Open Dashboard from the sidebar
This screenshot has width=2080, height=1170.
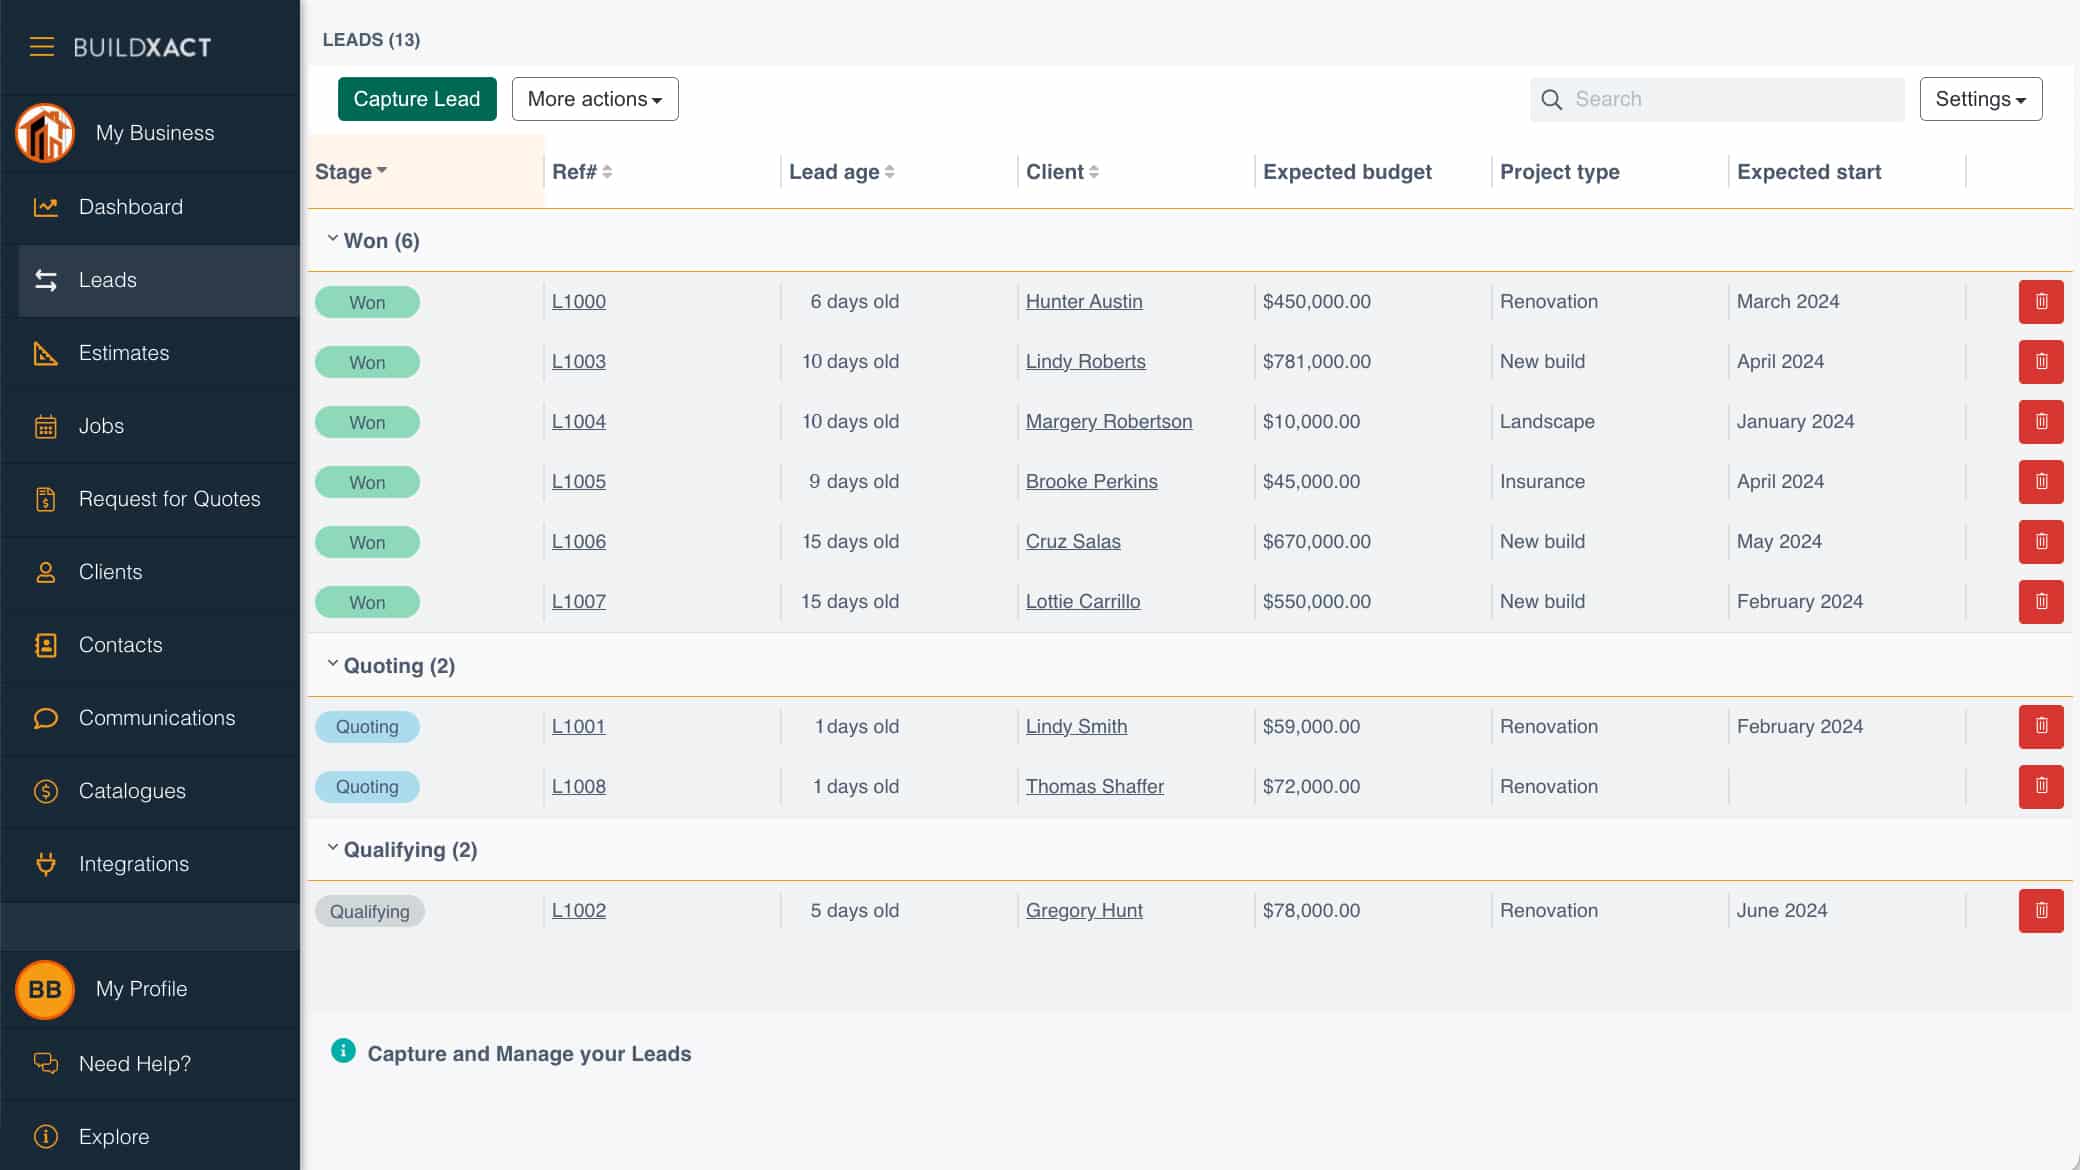pyautogui.click(x=130, y=207)
